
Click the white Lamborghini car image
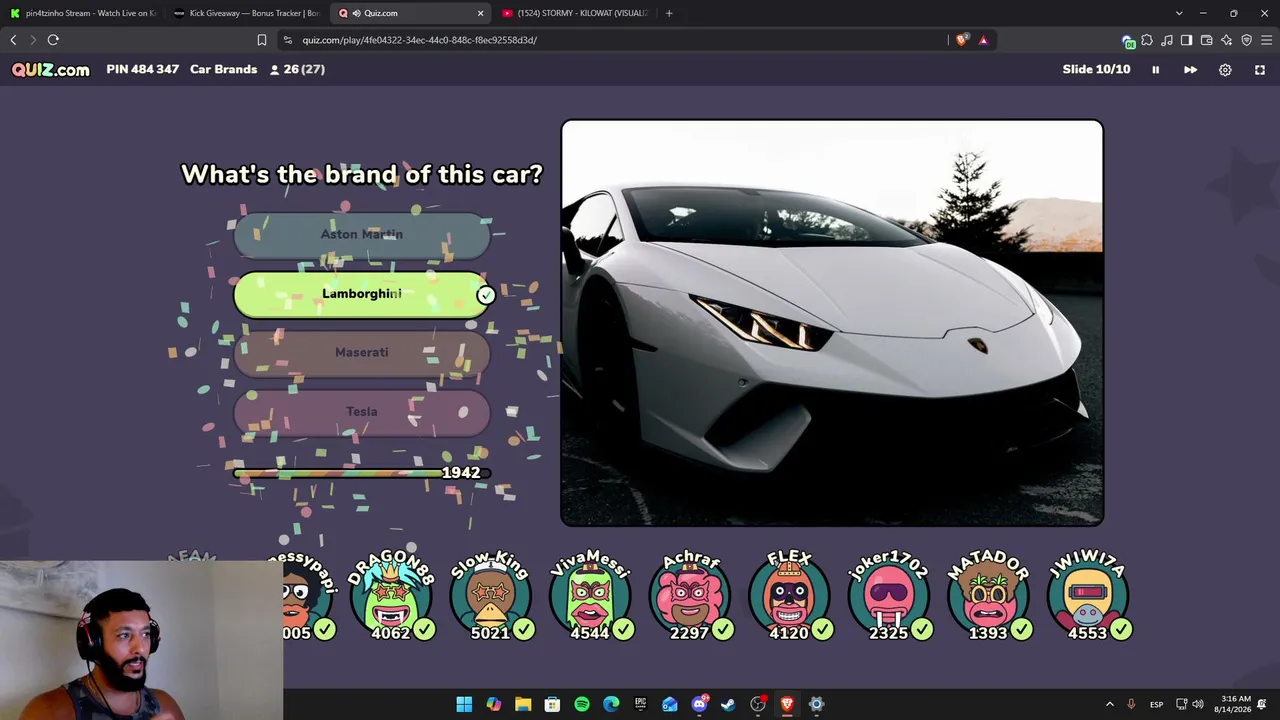tap(832, 323)
